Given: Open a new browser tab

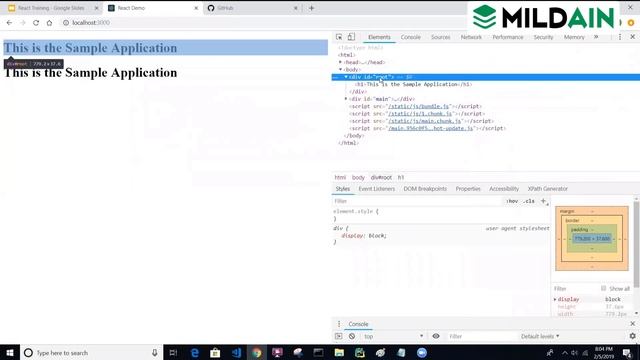Looking at the screenshot, I should click(311, 8).
